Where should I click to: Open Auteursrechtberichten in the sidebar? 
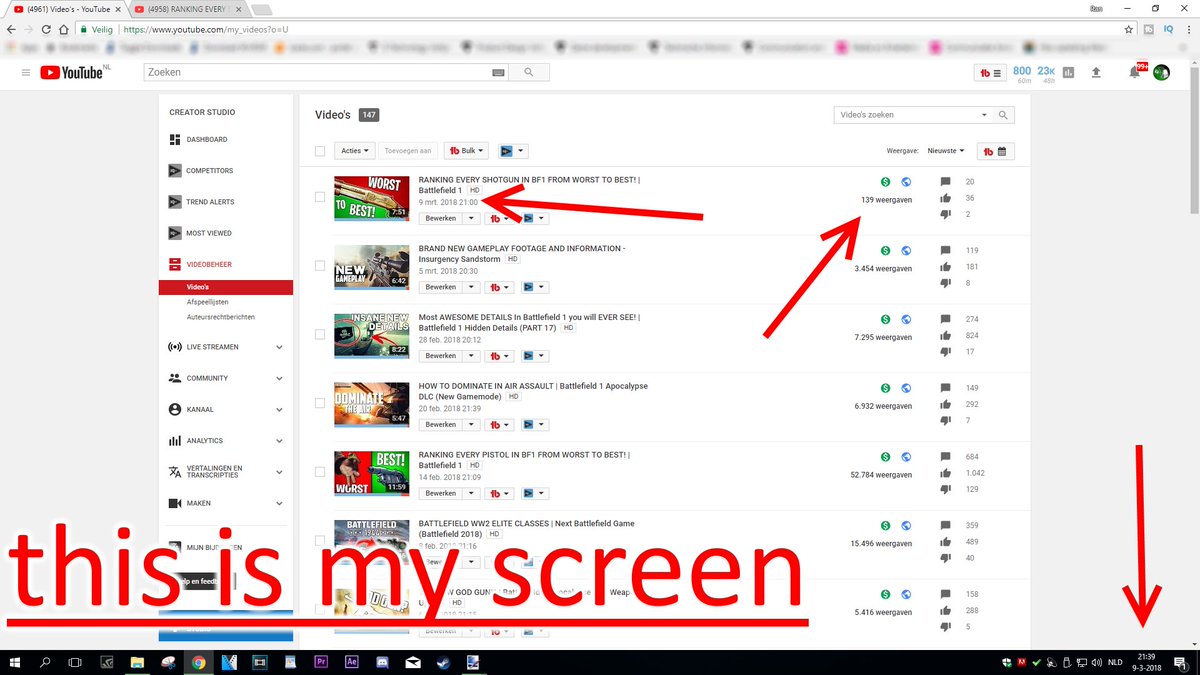(x=220, y=317)
